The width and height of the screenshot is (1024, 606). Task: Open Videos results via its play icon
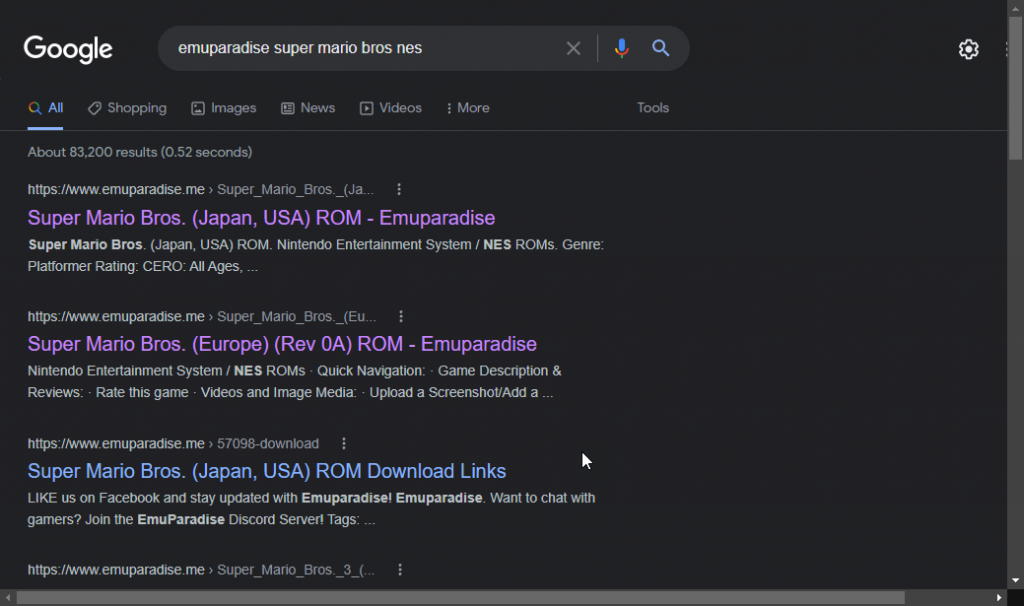click(366, 107)
